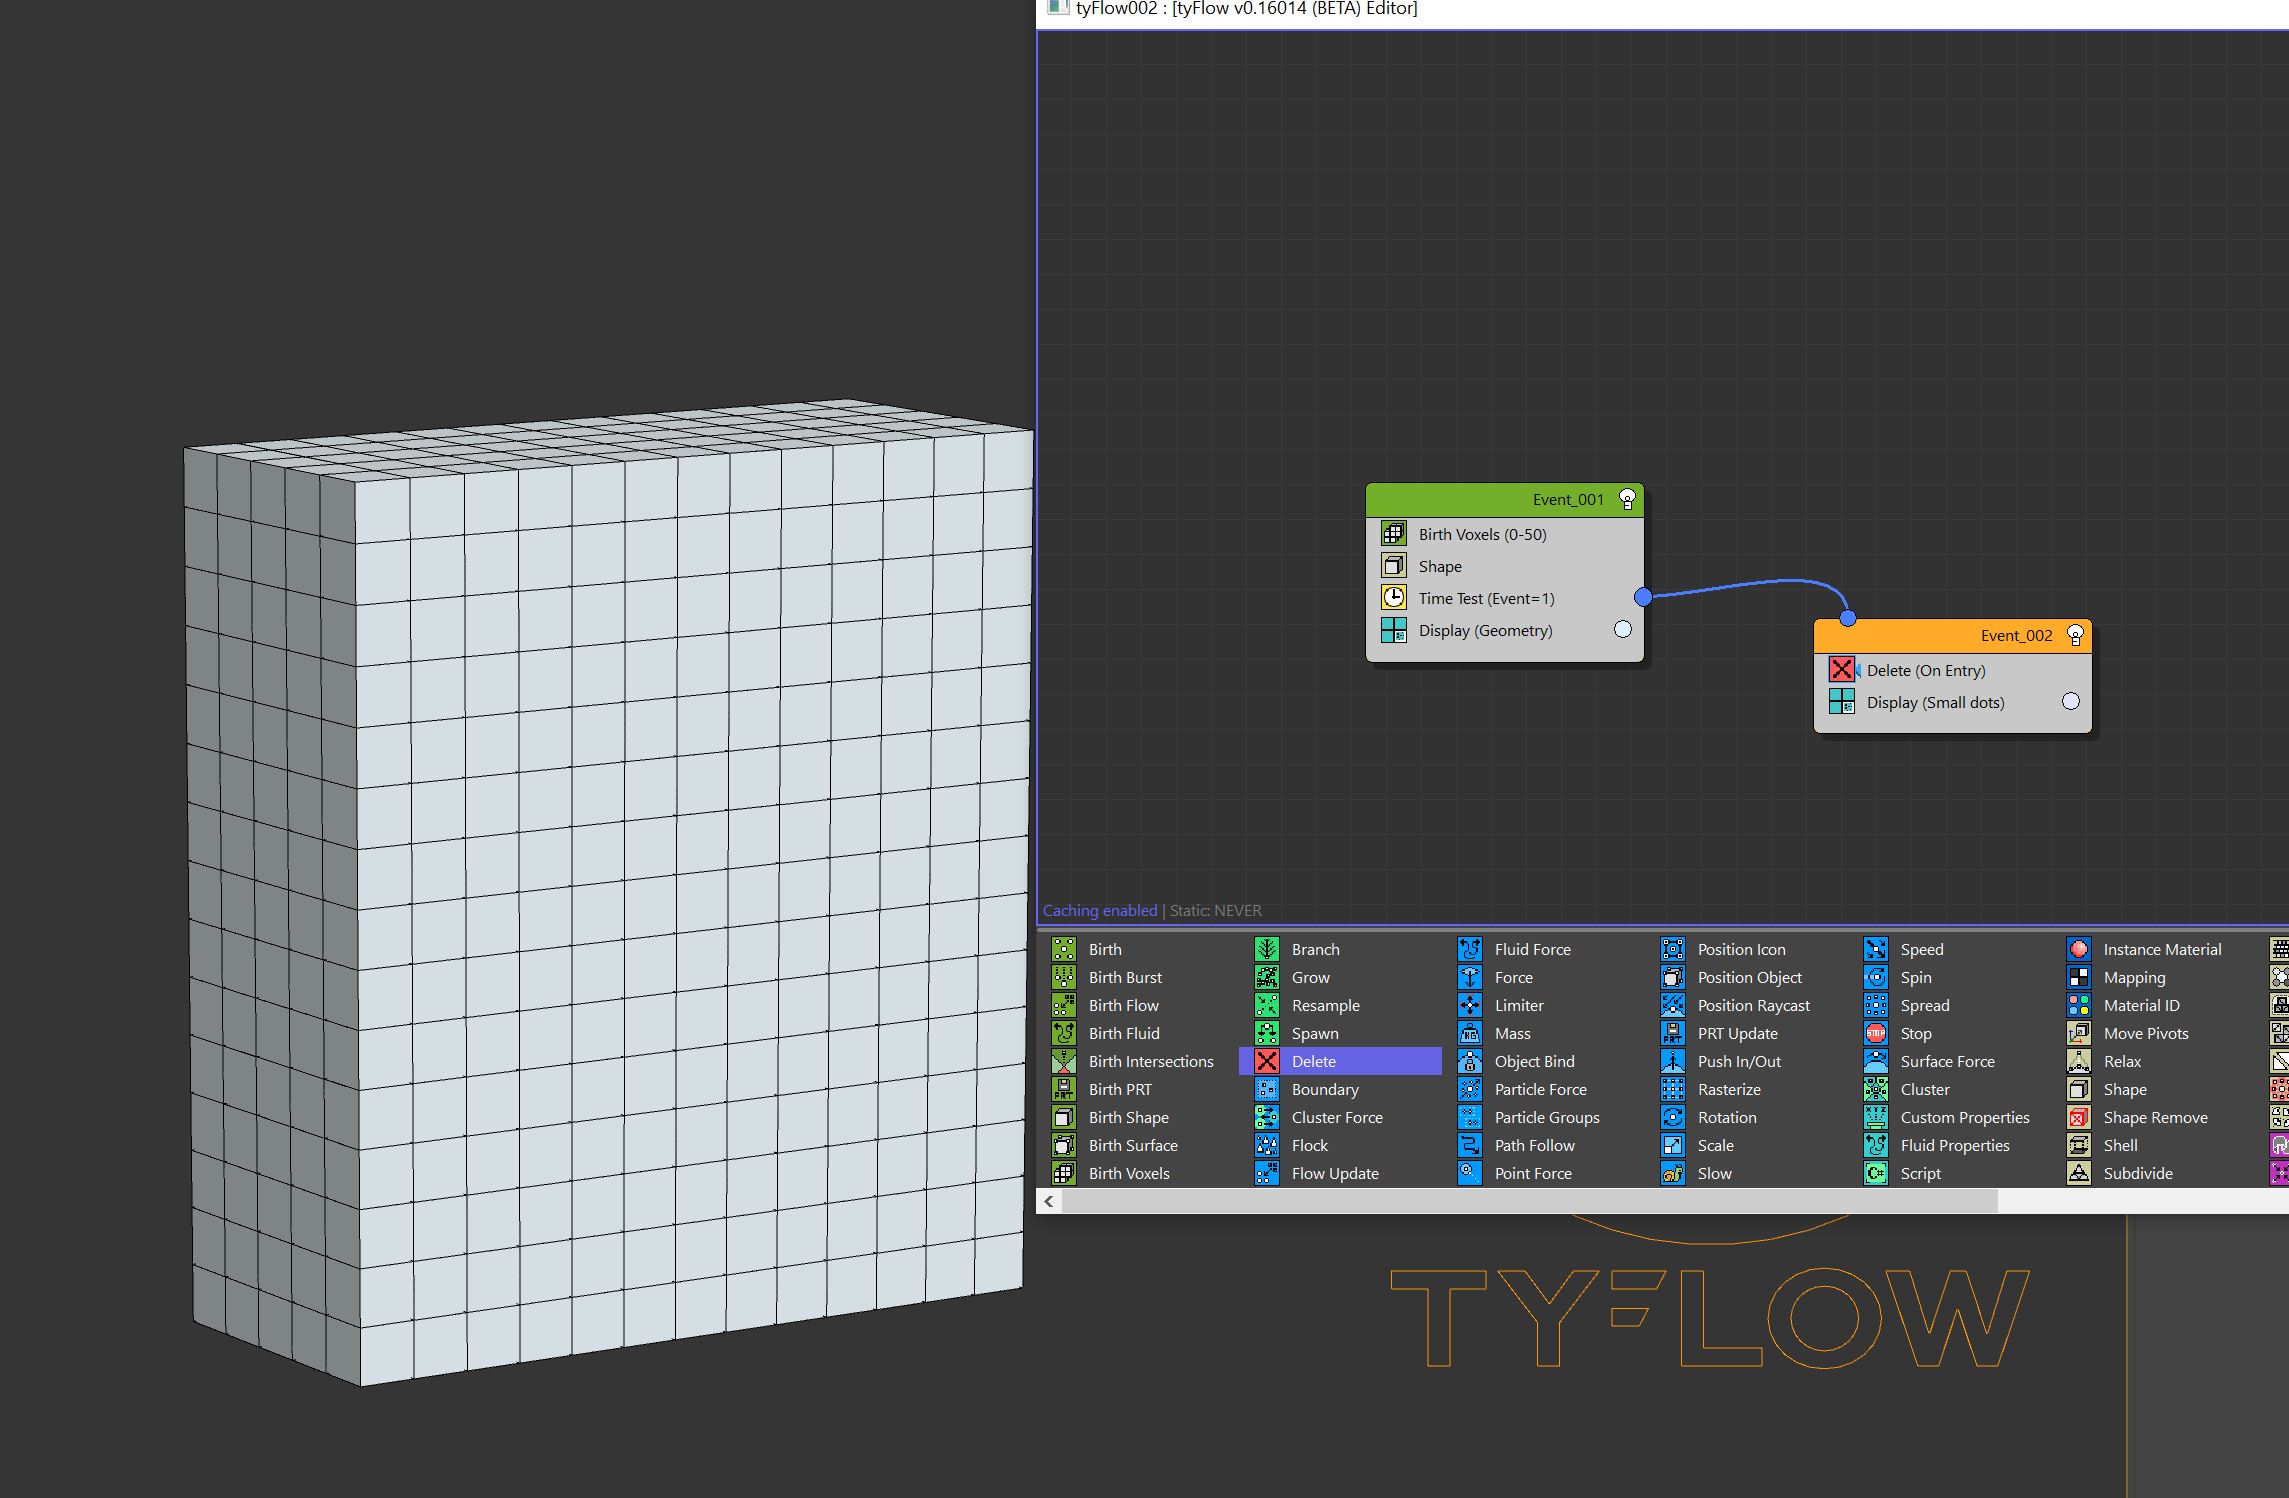Image resolution: width=2289 pixels, height=1498 pixels.
Task: Click the operator list horizontal scrollbar thumb
Action: click(x=1530, y=1201)
